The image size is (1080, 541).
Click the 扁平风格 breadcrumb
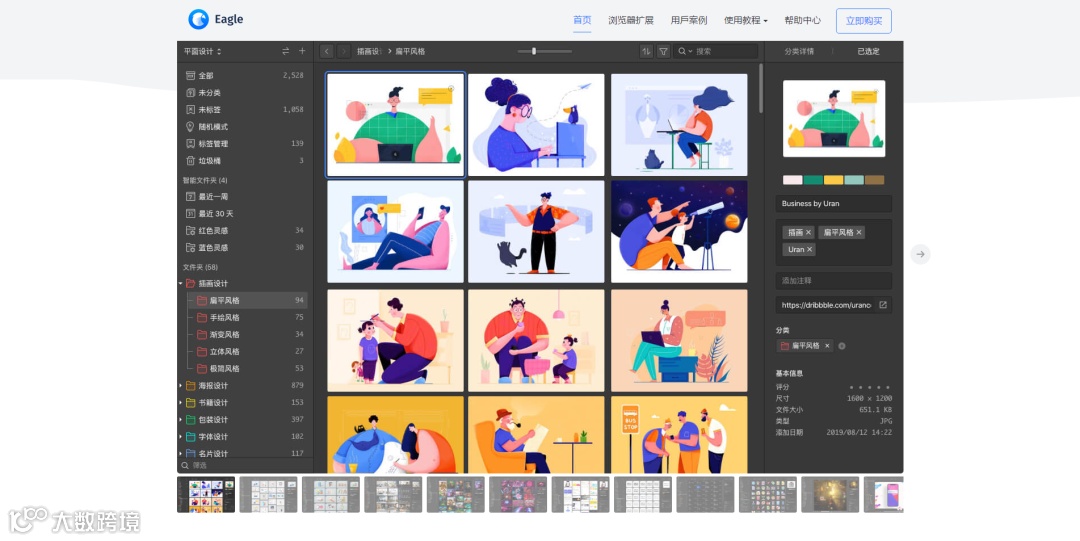point(410,51)
